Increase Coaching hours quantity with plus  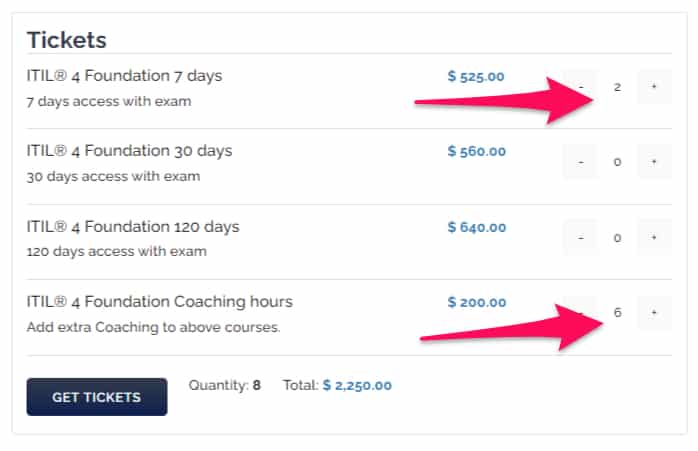pos(654,313)
